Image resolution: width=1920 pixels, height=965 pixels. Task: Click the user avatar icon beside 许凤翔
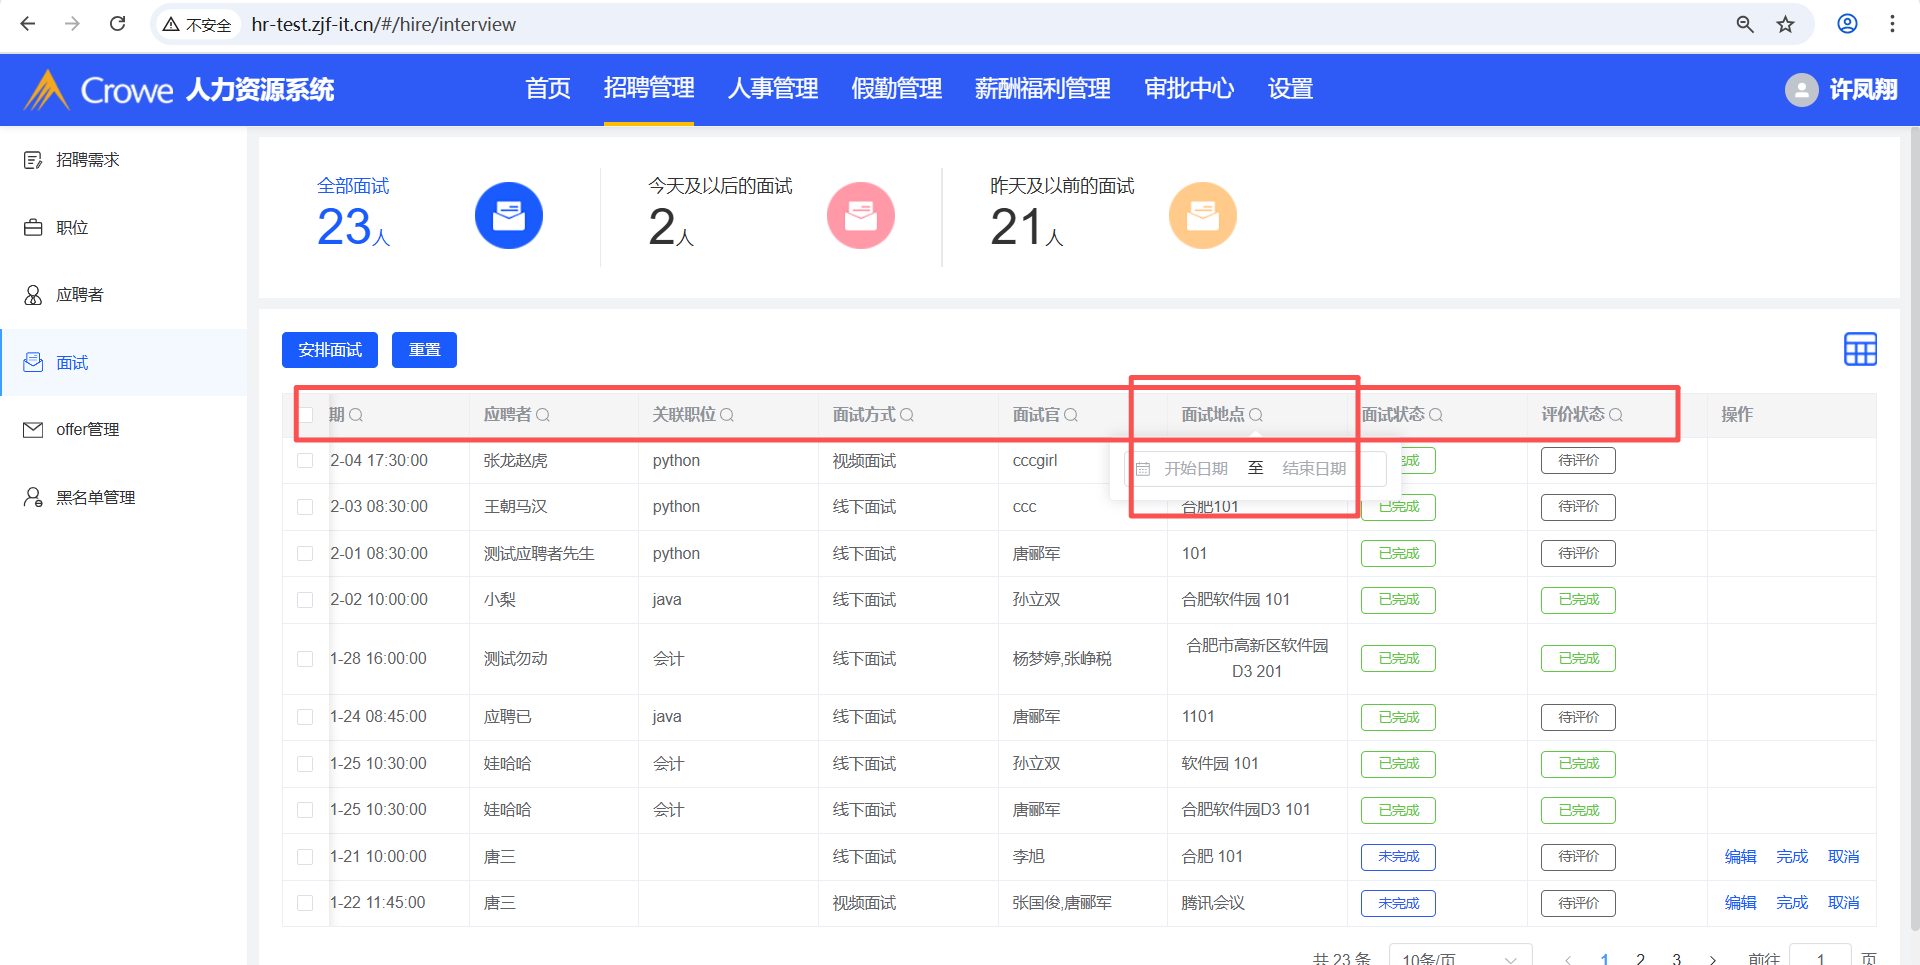[1801, 90]
